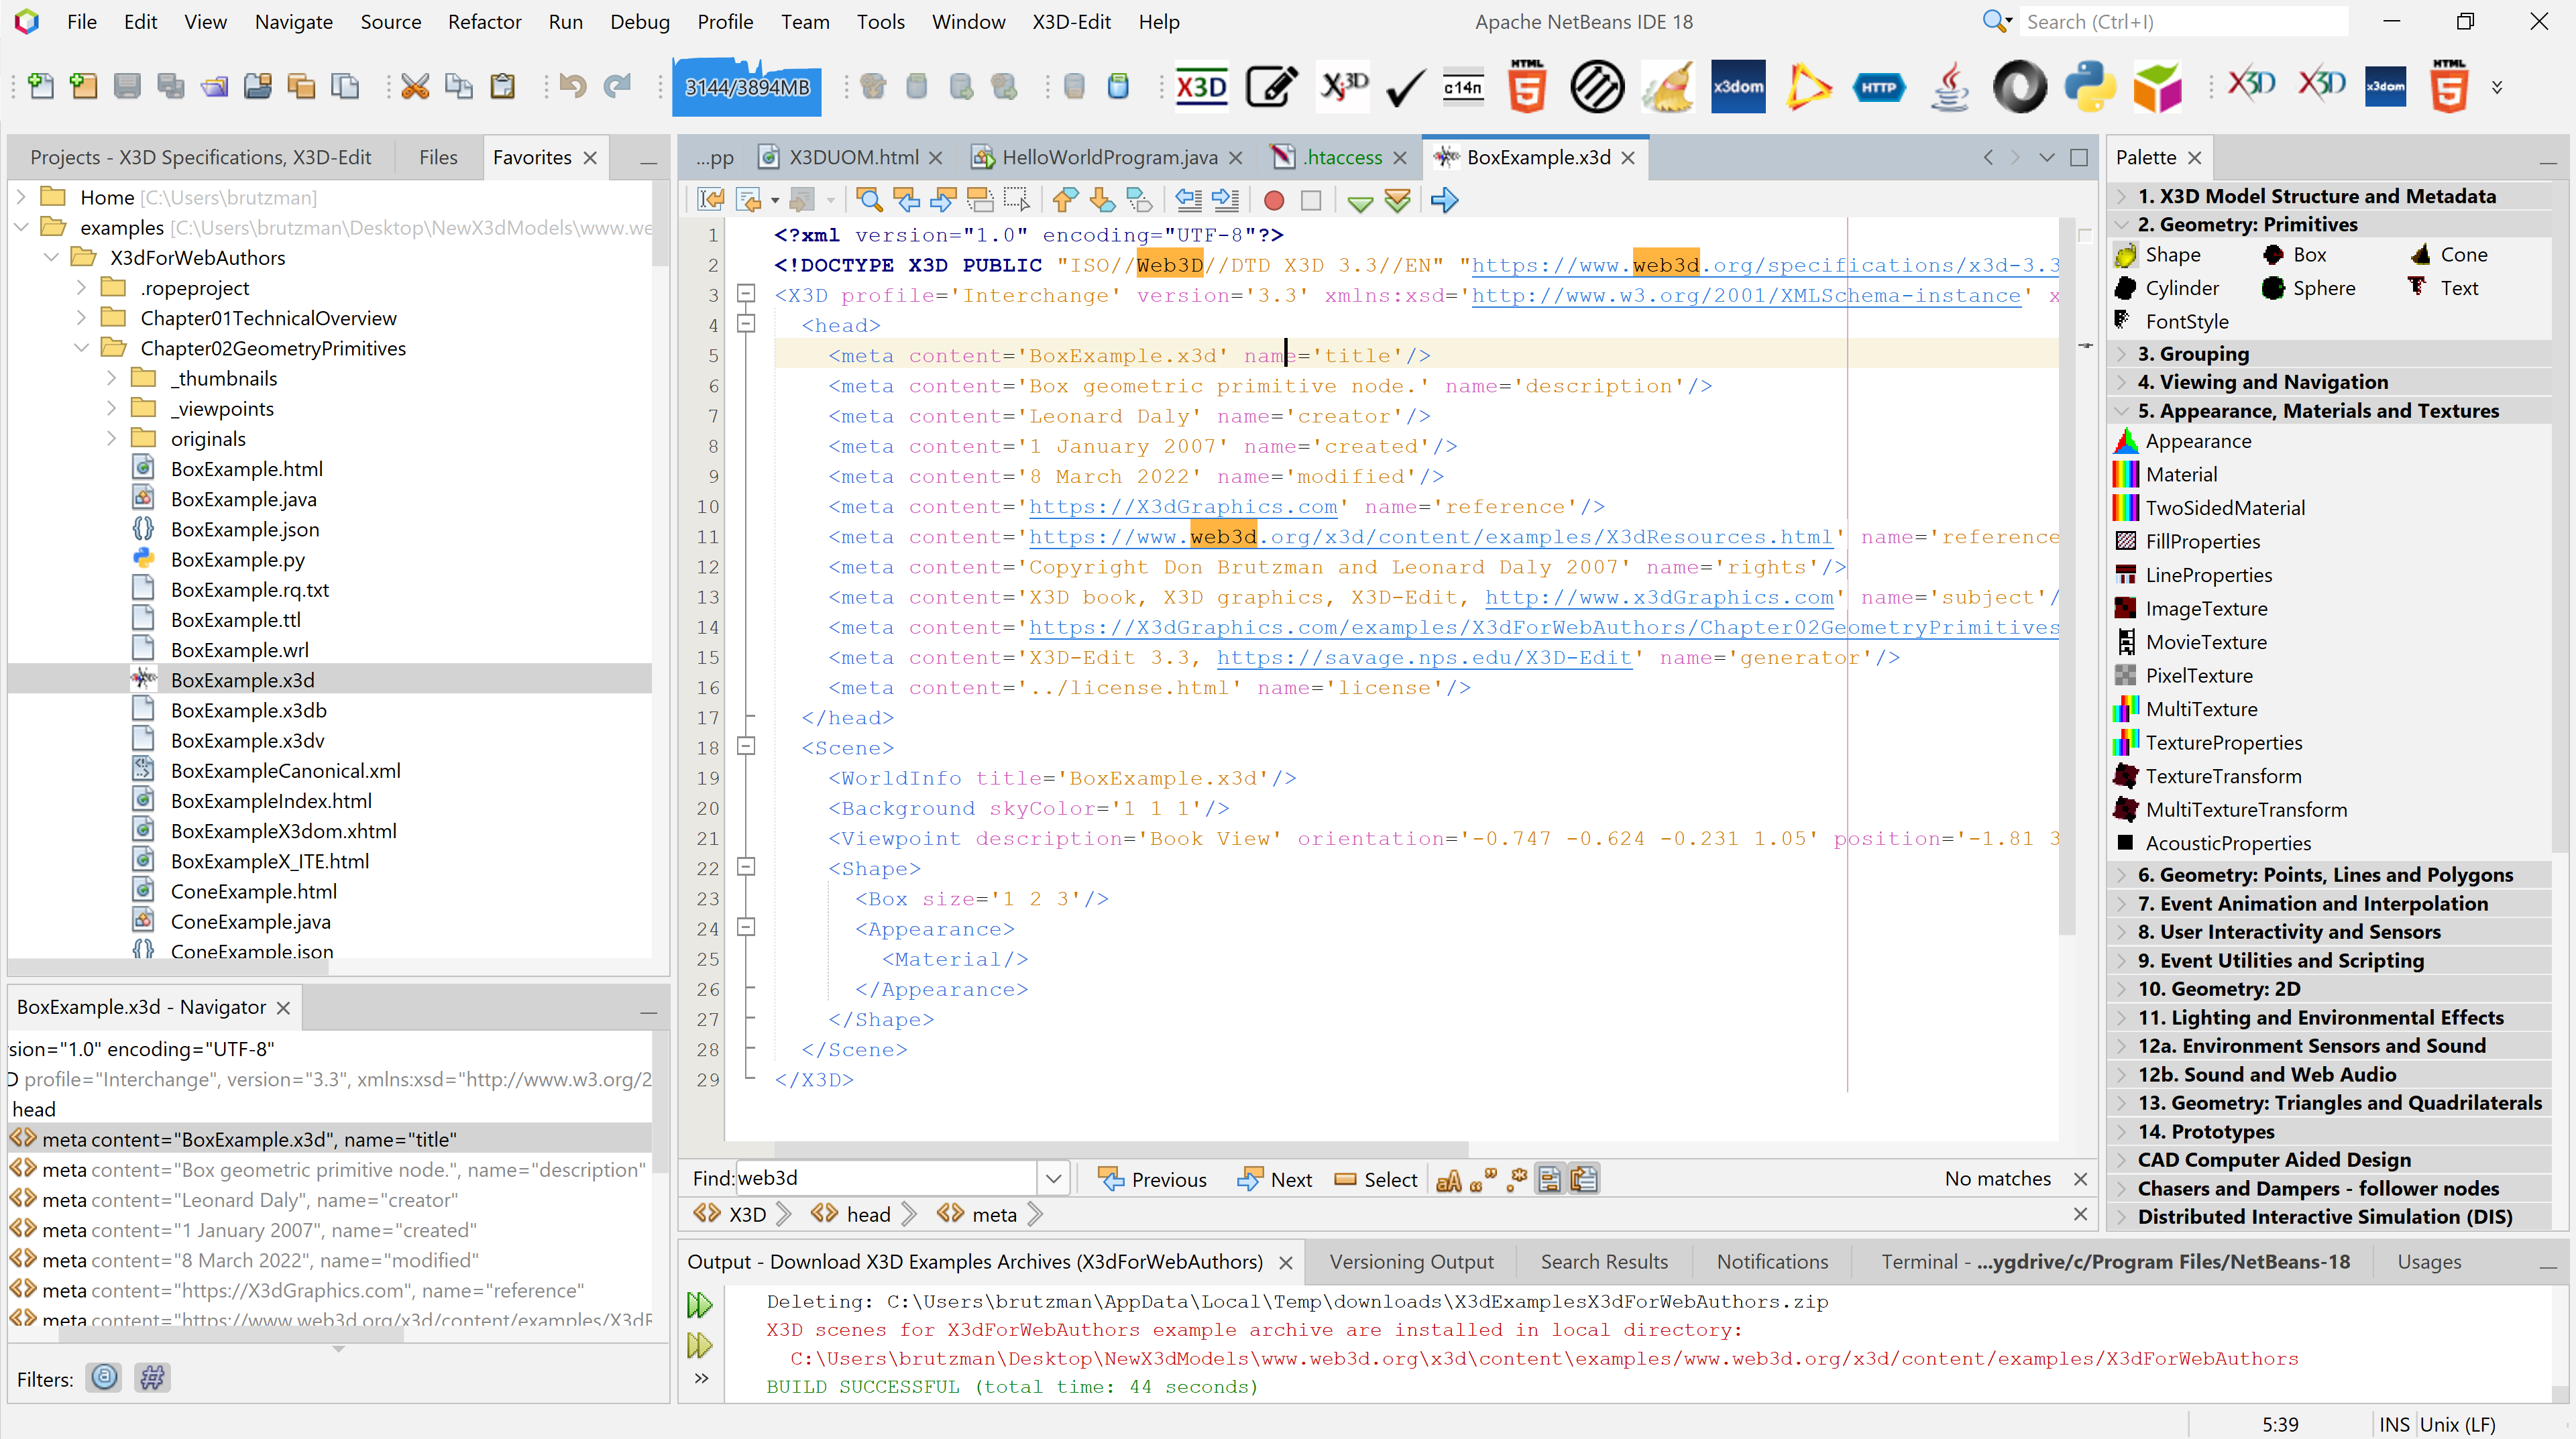Toggle Regular Expression option in find bar
The width and height of the screenshot is (2576, 1439).
pos(1517,1180)
